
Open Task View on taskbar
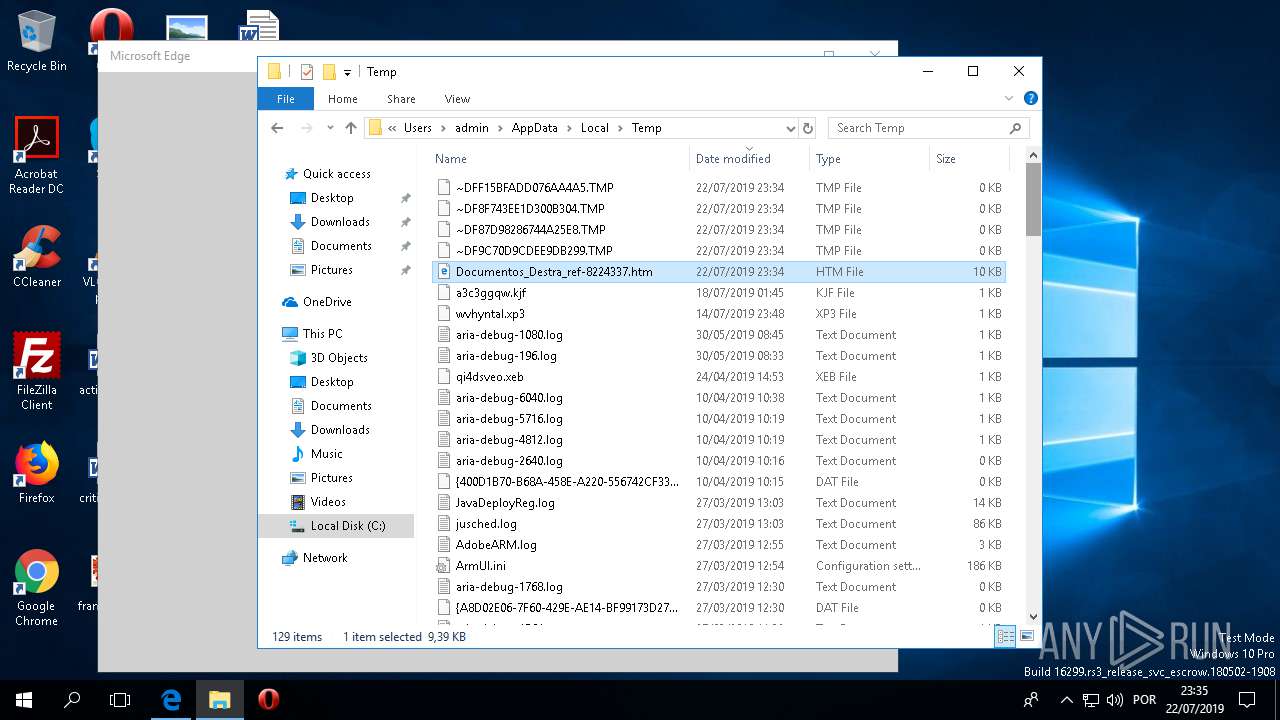[x=120, y=700]
